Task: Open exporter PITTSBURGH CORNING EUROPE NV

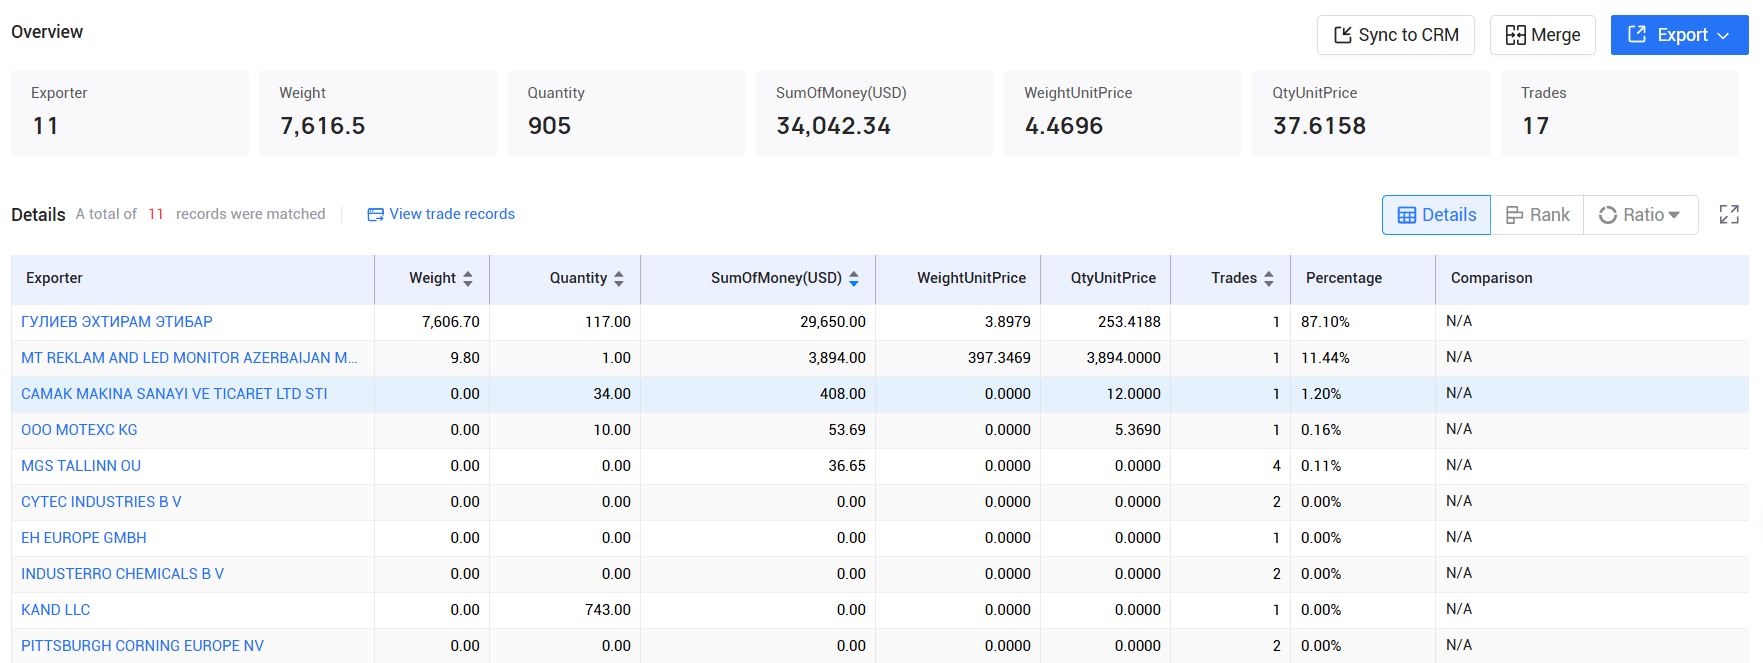Action: [x=142, y=646]
